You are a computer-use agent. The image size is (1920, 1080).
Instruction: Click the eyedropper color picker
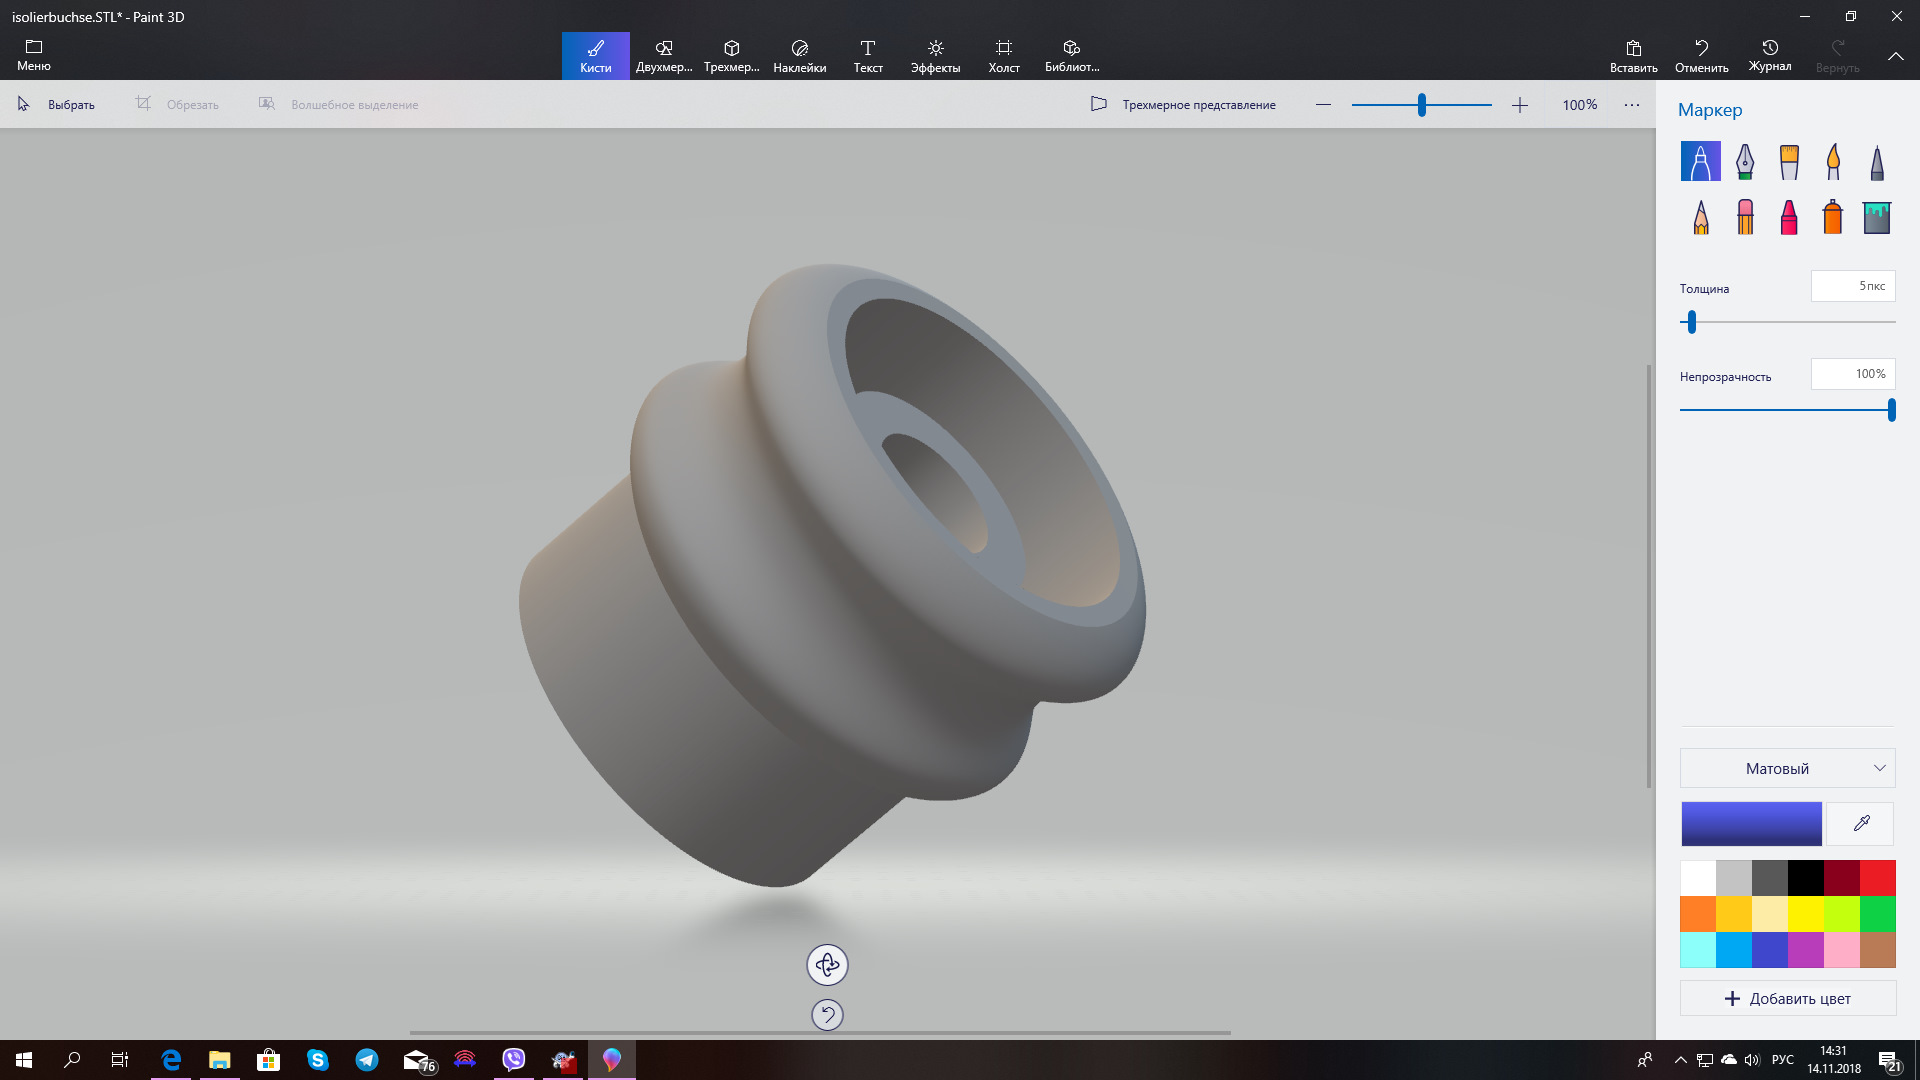pos(1861,824)
